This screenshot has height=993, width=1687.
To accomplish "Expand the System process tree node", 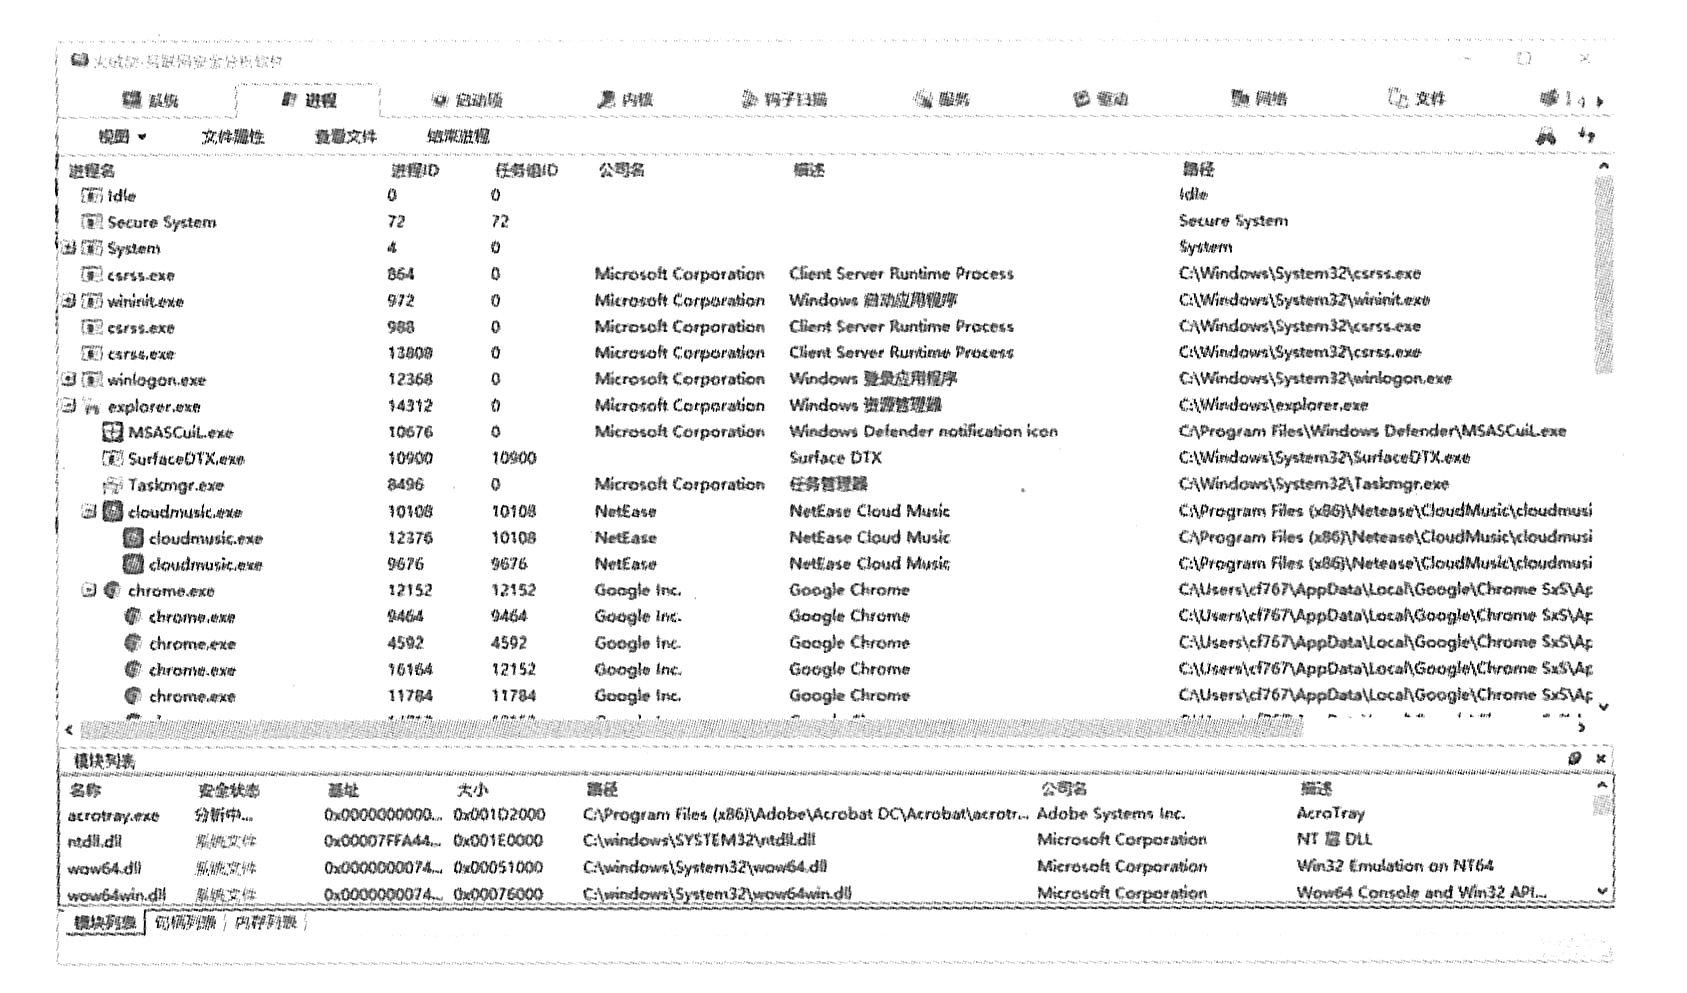I will pos(69,249).
